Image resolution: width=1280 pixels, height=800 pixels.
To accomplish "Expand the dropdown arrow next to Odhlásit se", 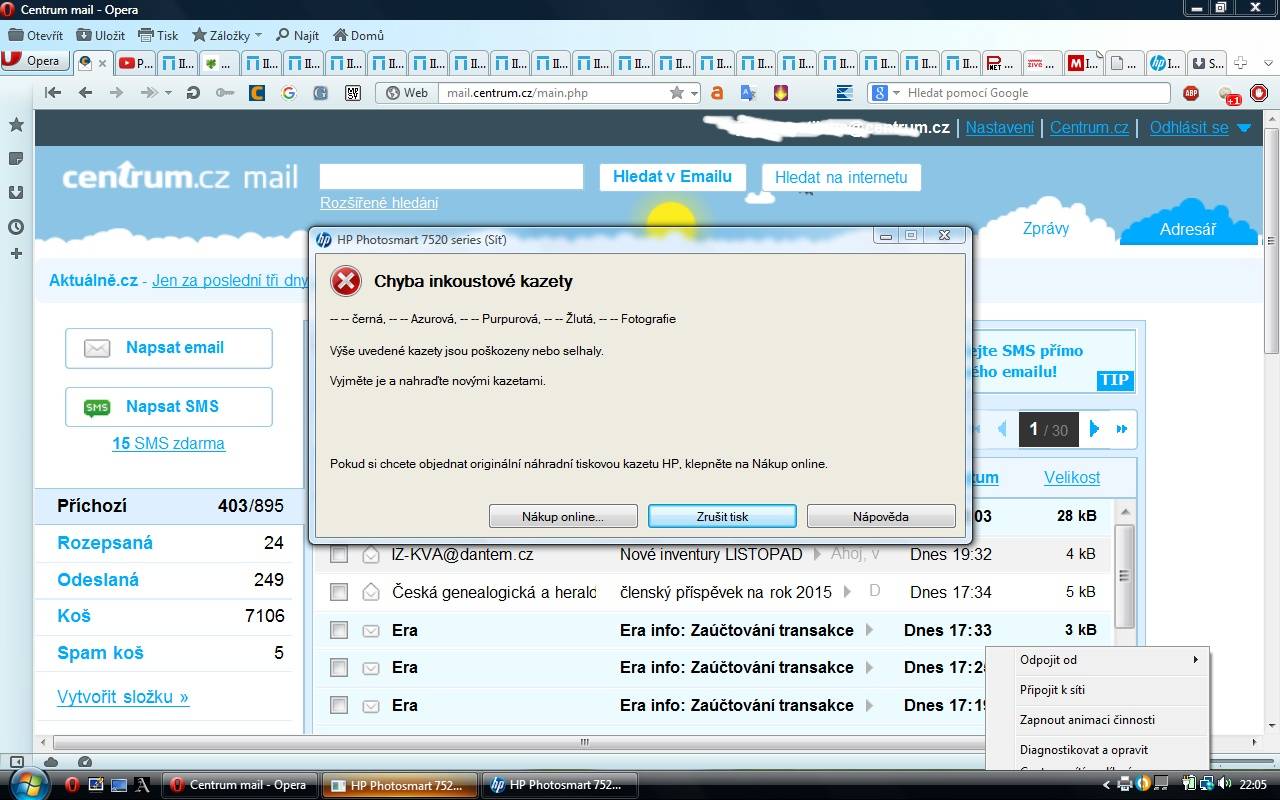I will tap(1244, 128).
